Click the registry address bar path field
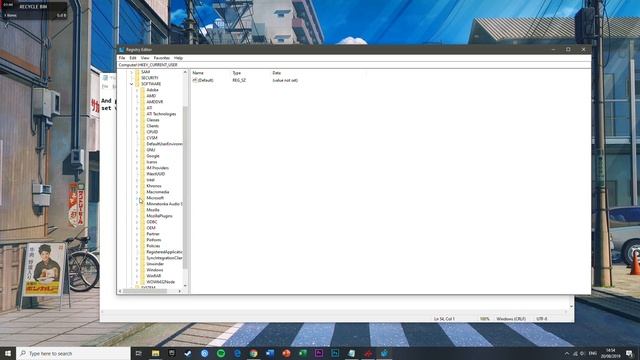 tap(354, 65)
